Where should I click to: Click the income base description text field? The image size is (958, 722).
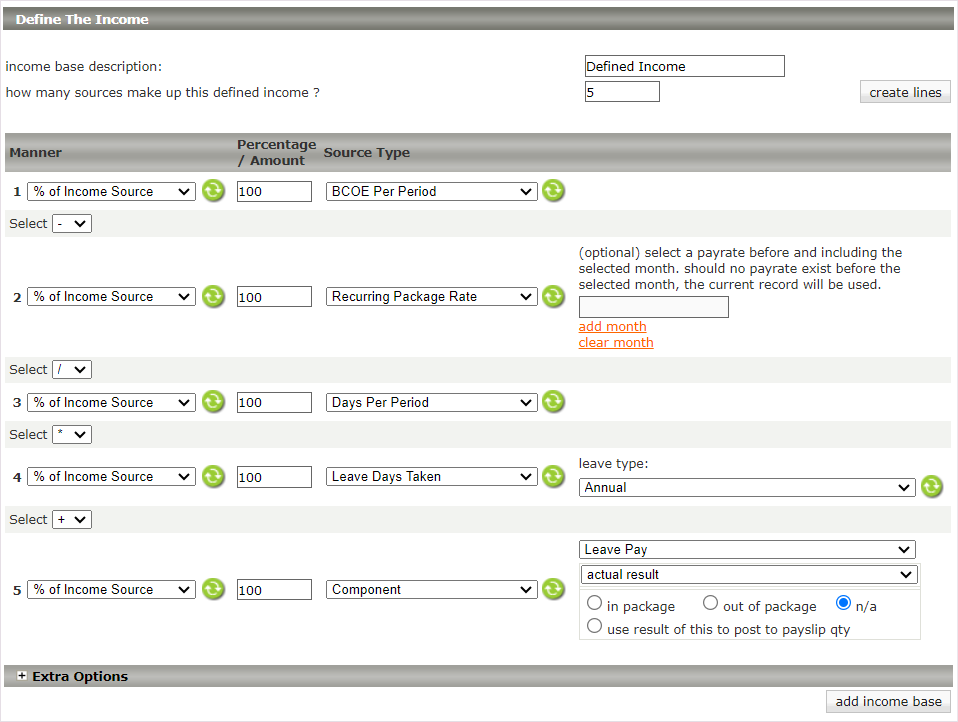point(684,66)
